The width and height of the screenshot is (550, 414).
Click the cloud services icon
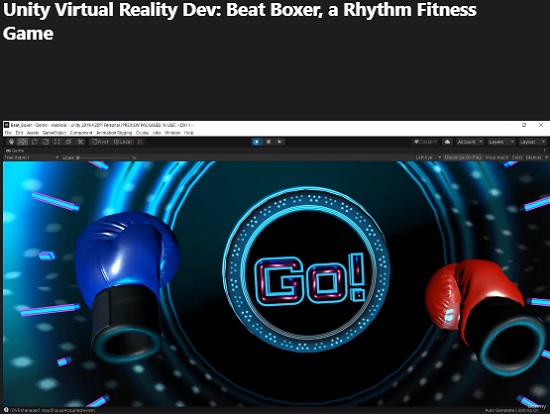coord(447,142)
